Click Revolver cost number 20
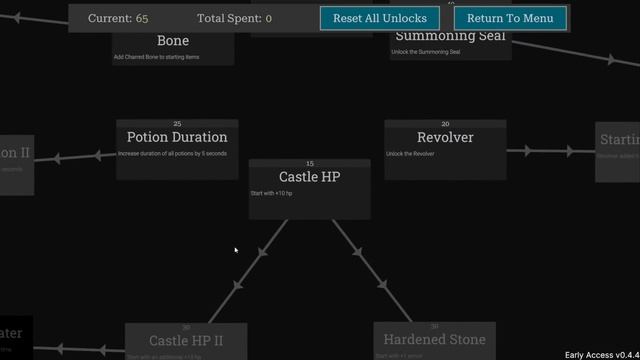This screenshot has height=360, width=640. [445, 124]
